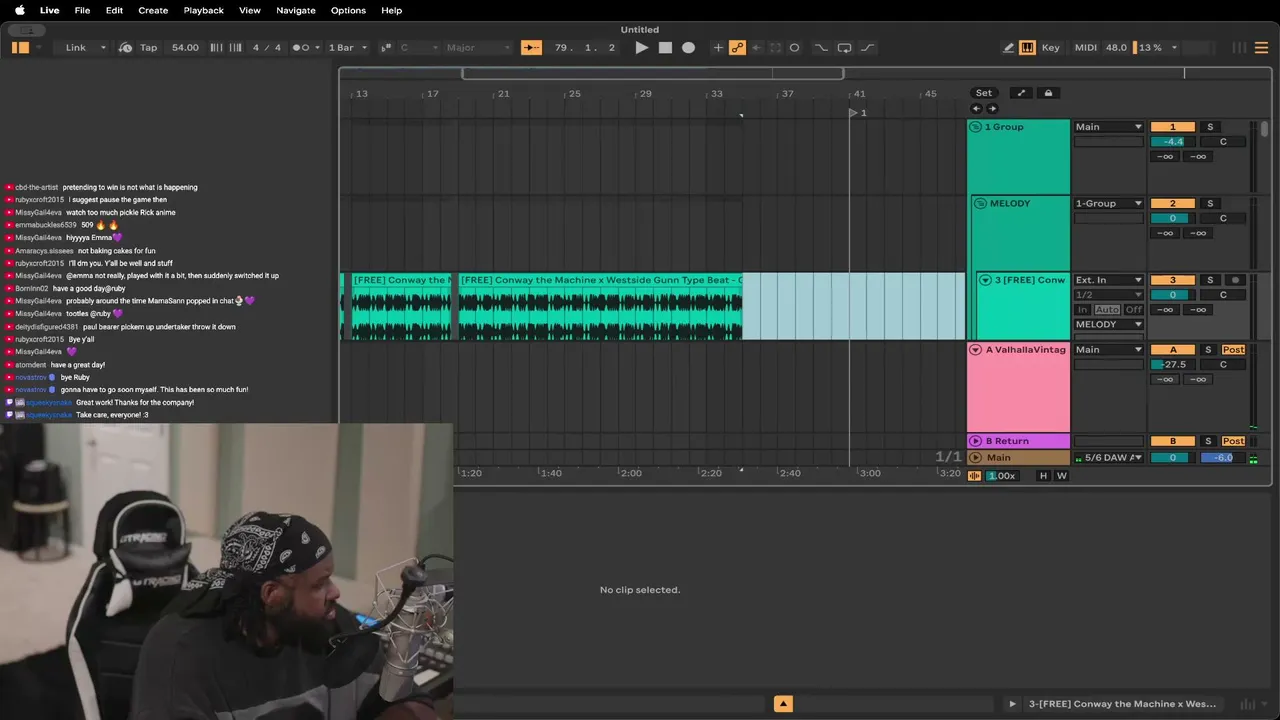Screen dimensions: 1280x720
Task: Click the Next Locator arrow
Action: tap(992, 108)
